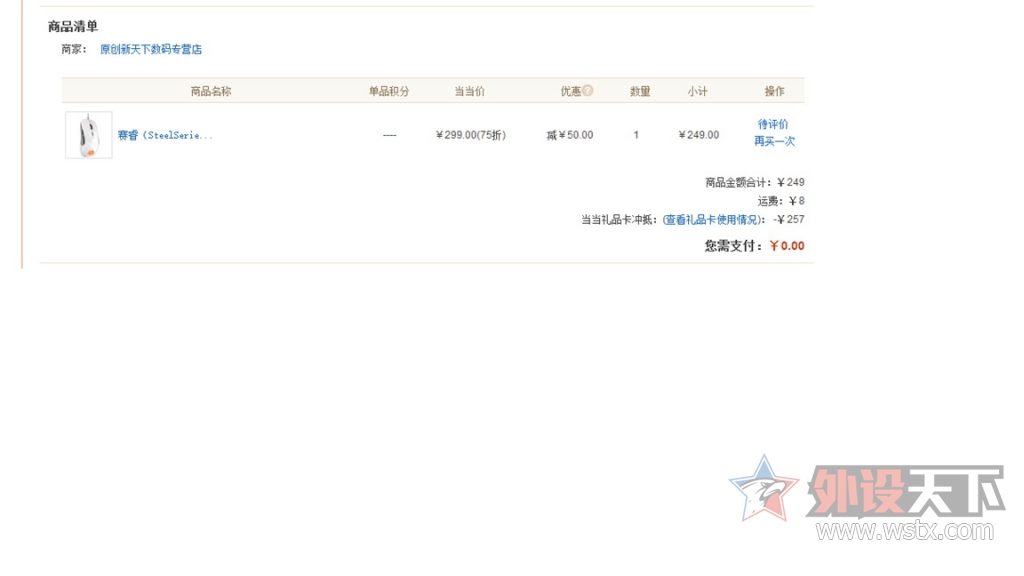Click 再买一次 to buy again
This screenshot has height=576, width=1024.
774,141
